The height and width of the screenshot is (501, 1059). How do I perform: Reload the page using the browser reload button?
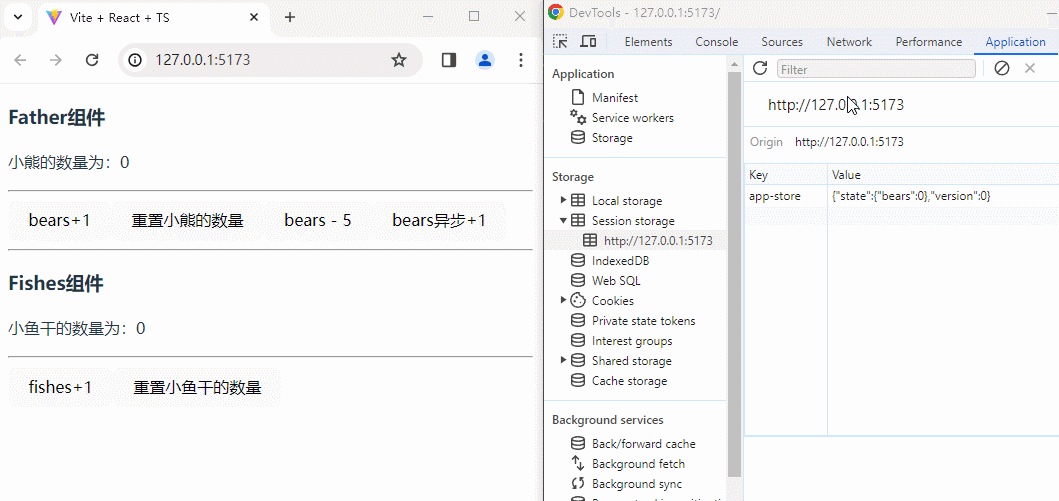coord(92,60)
